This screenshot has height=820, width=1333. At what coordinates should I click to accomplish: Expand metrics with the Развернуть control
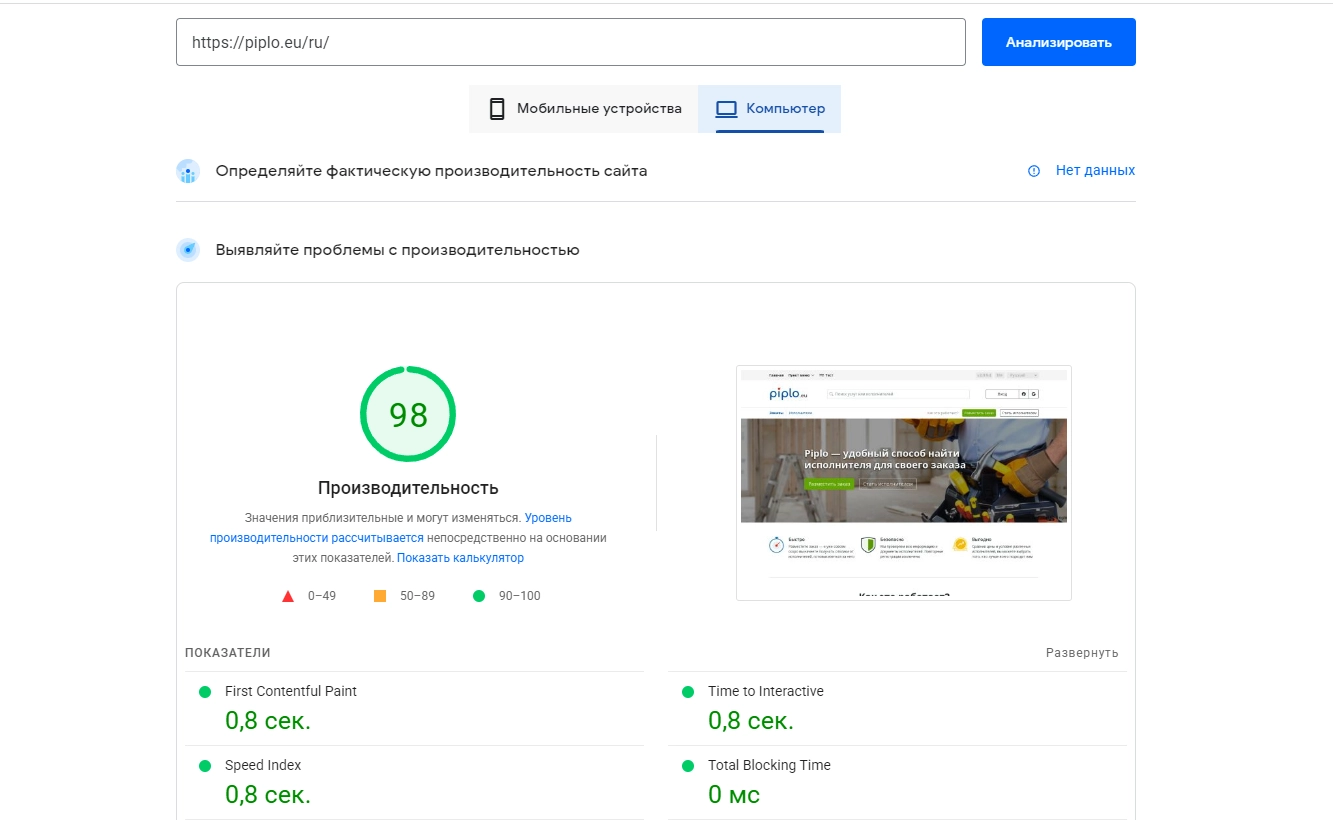(x=1082, y=653)
